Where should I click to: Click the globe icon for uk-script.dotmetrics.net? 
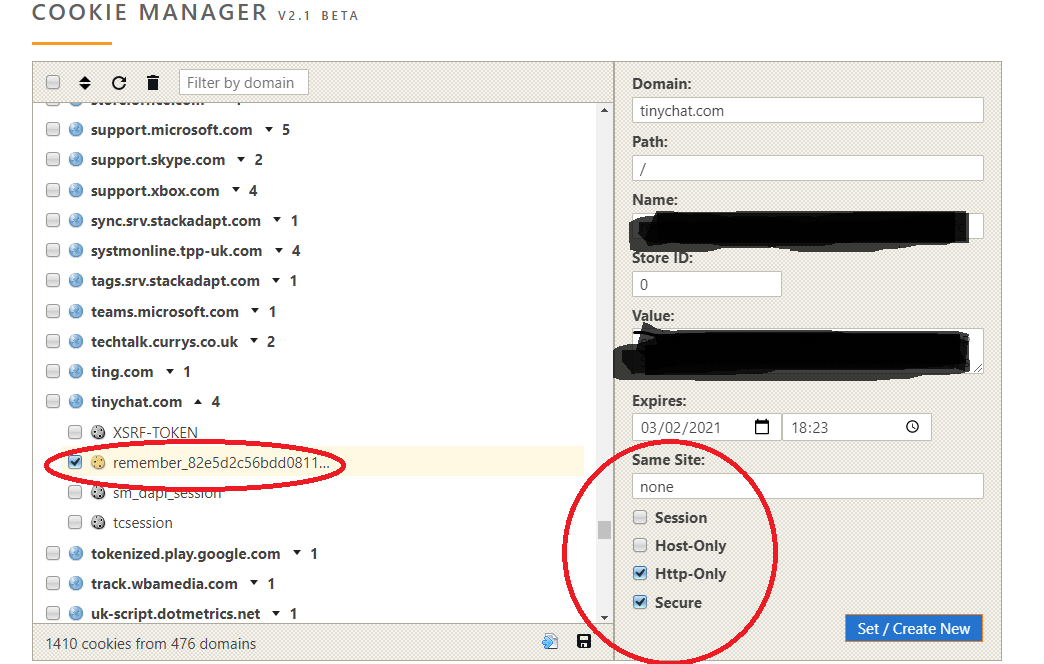tap(76, 613)
